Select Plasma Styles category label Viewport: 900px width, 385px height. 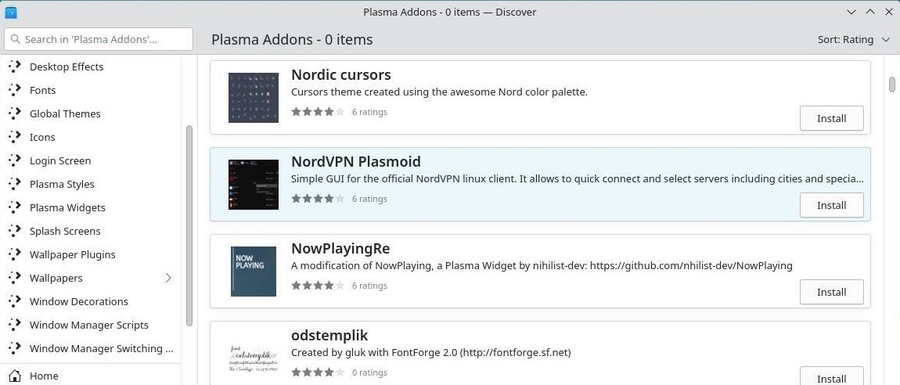[62, 184]
